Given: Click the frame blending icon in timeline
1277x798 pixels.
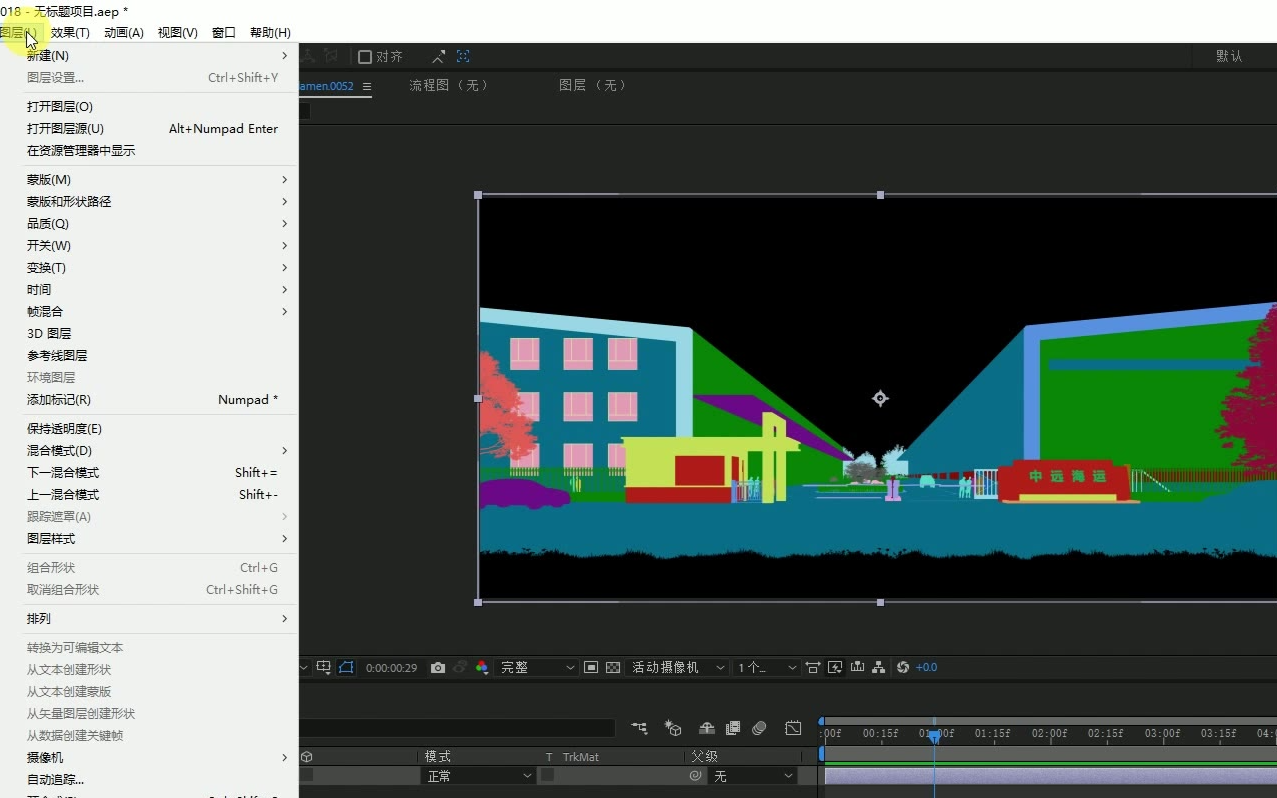Looking at the screenshot, I should (733, 728).
